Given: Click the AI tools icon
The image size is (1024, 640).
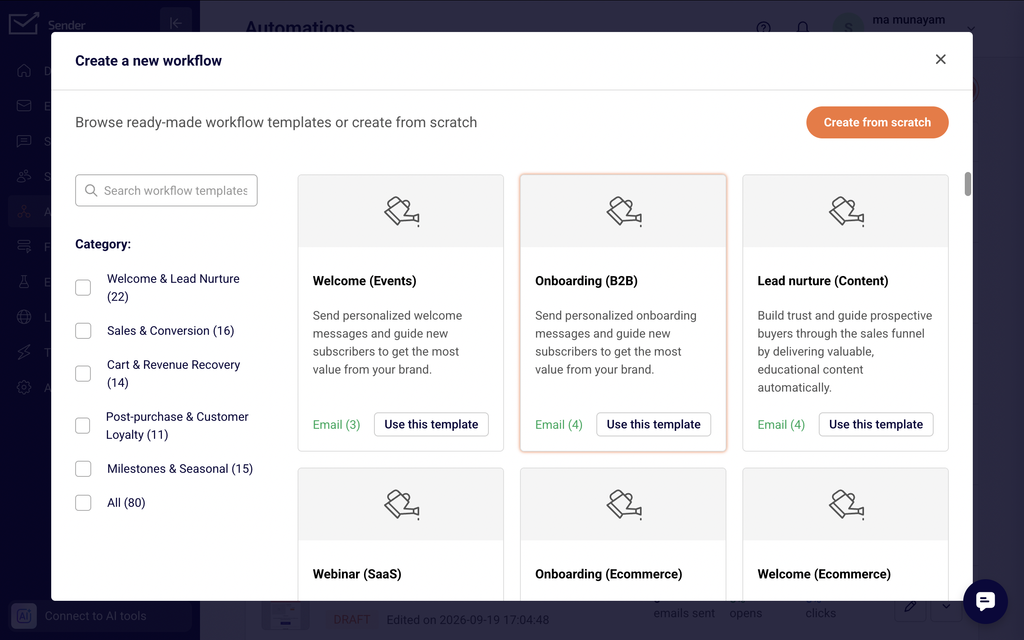Looking at the screenshot, I should coord(24,616).
